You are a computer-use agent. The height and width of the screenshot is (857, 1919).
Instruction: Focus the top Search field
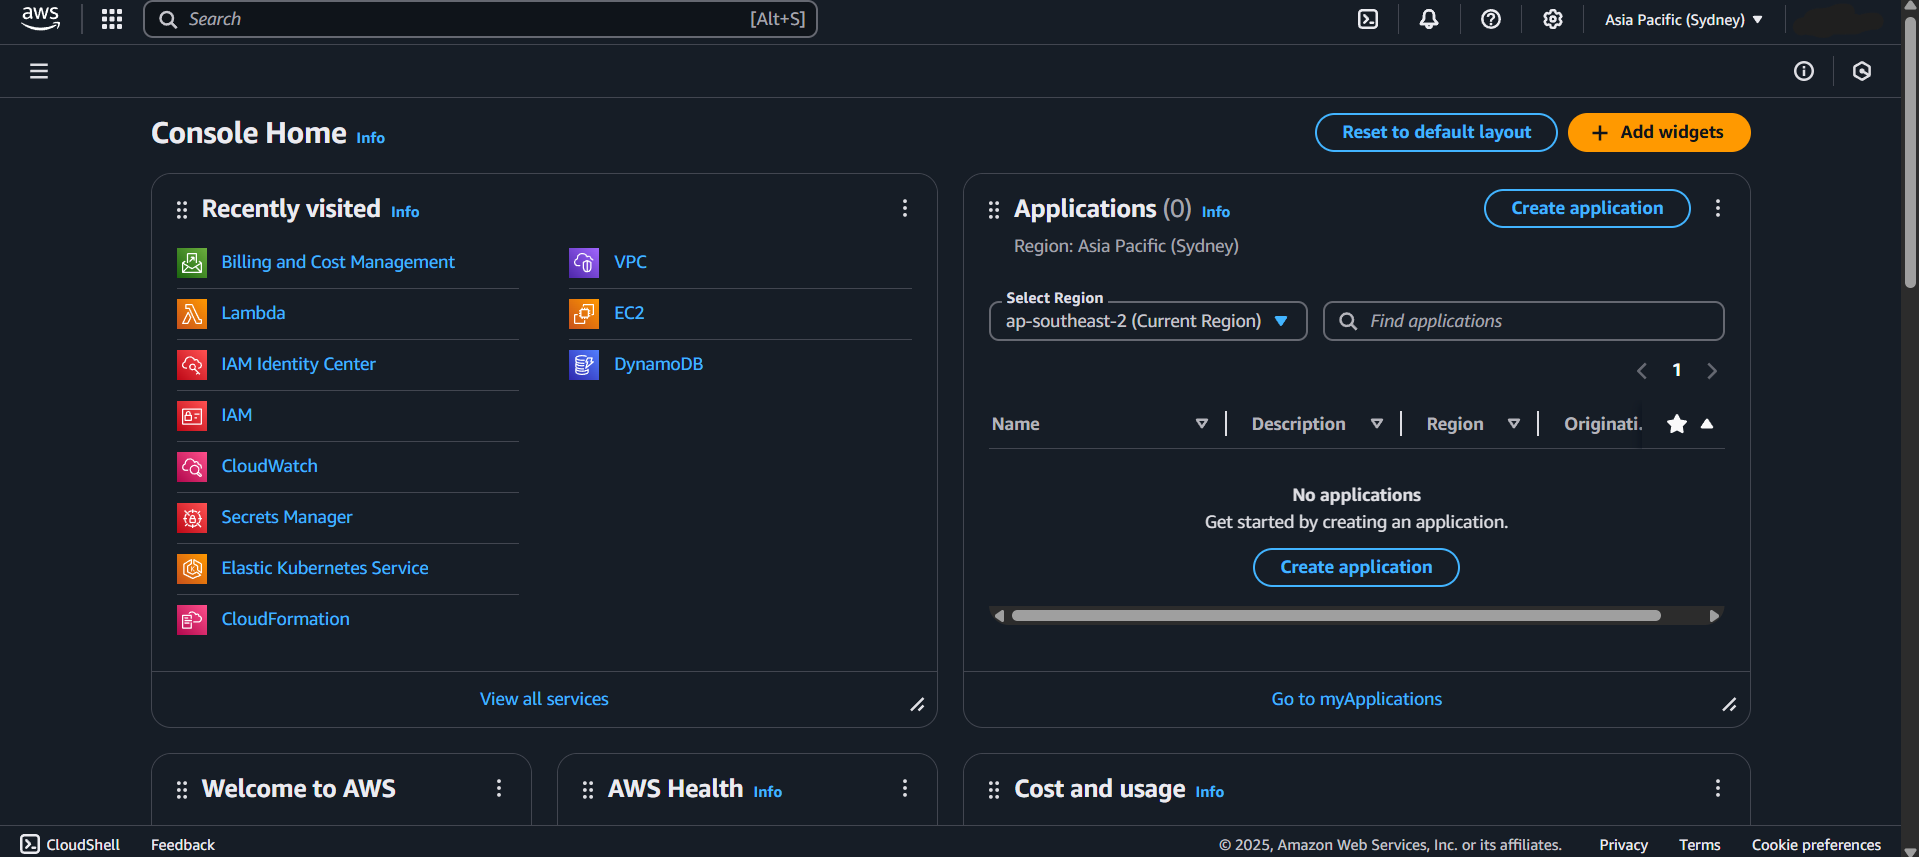[480, 19]
